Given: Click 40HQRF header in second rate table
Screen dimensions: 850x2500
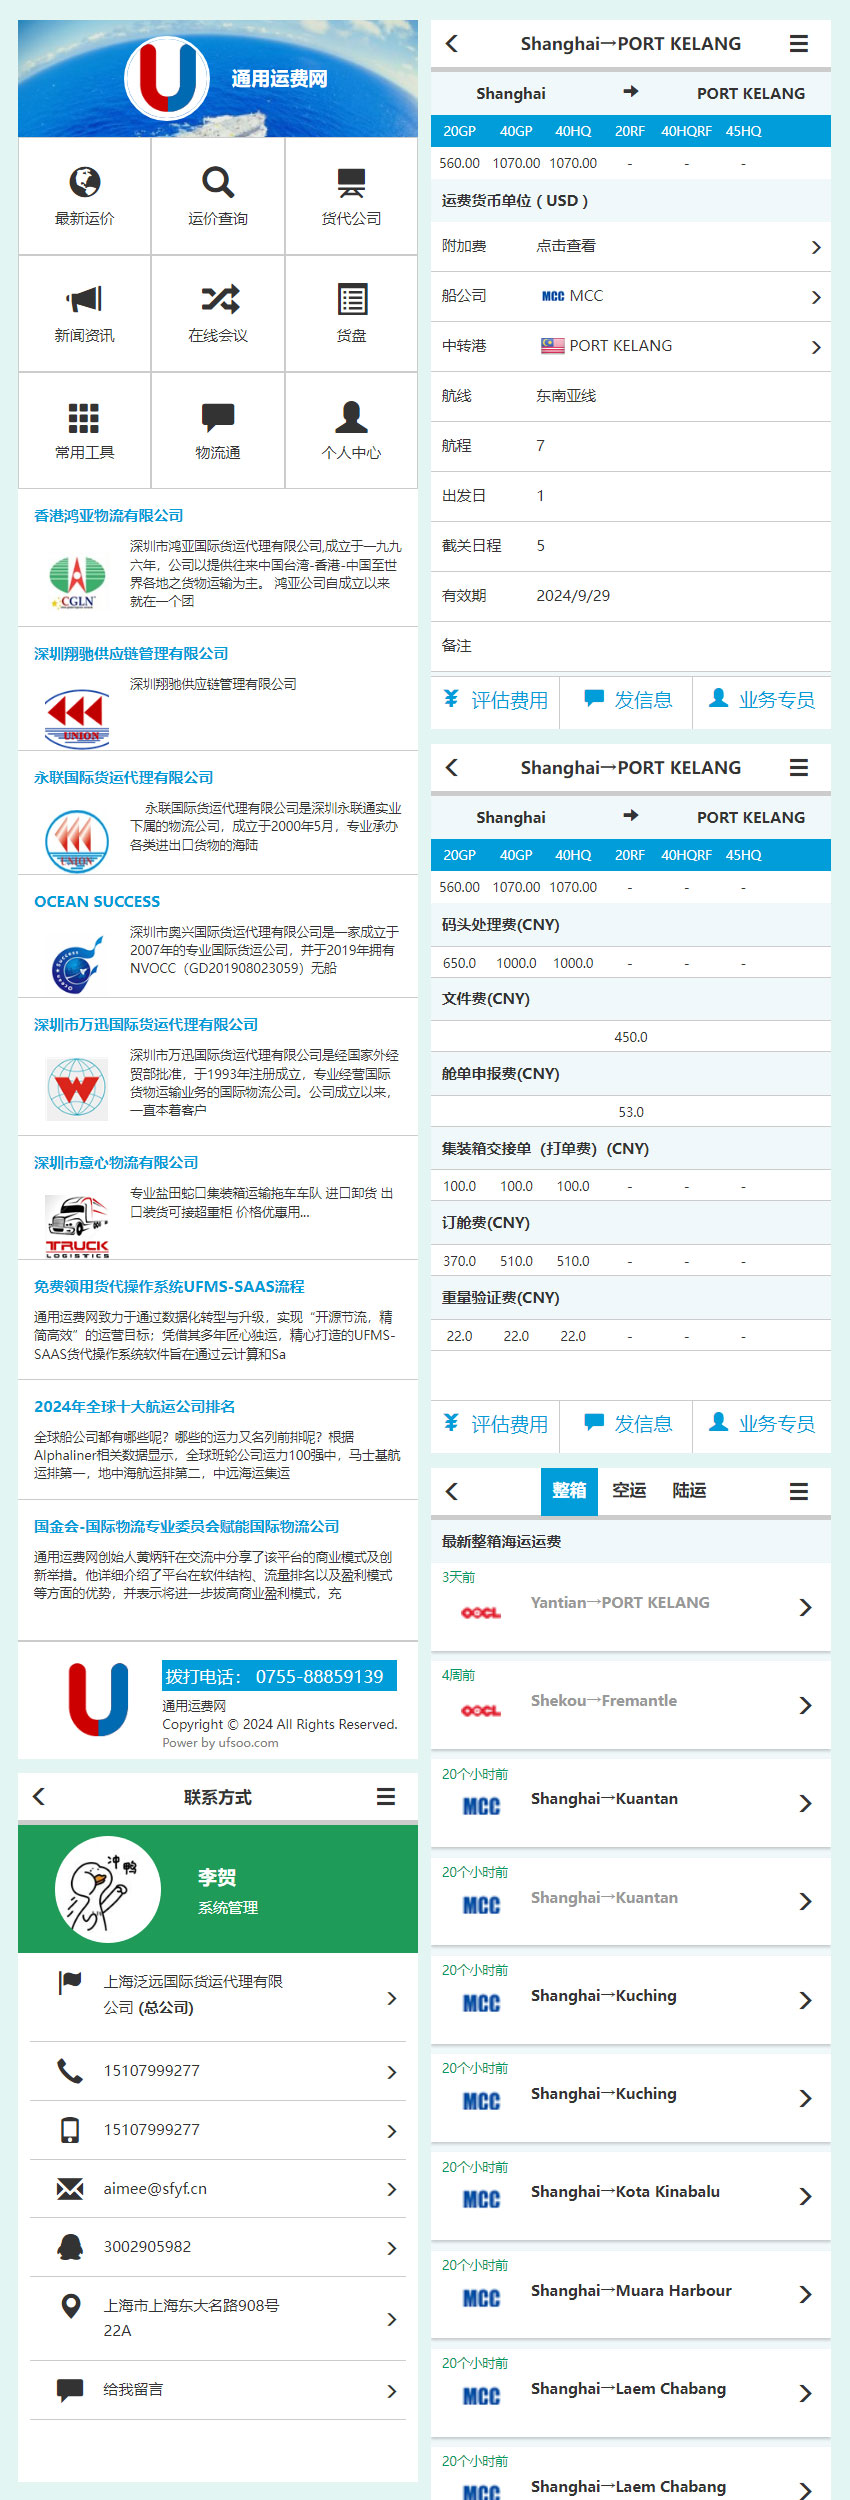Looking at the screenshot, I should 687,855.
